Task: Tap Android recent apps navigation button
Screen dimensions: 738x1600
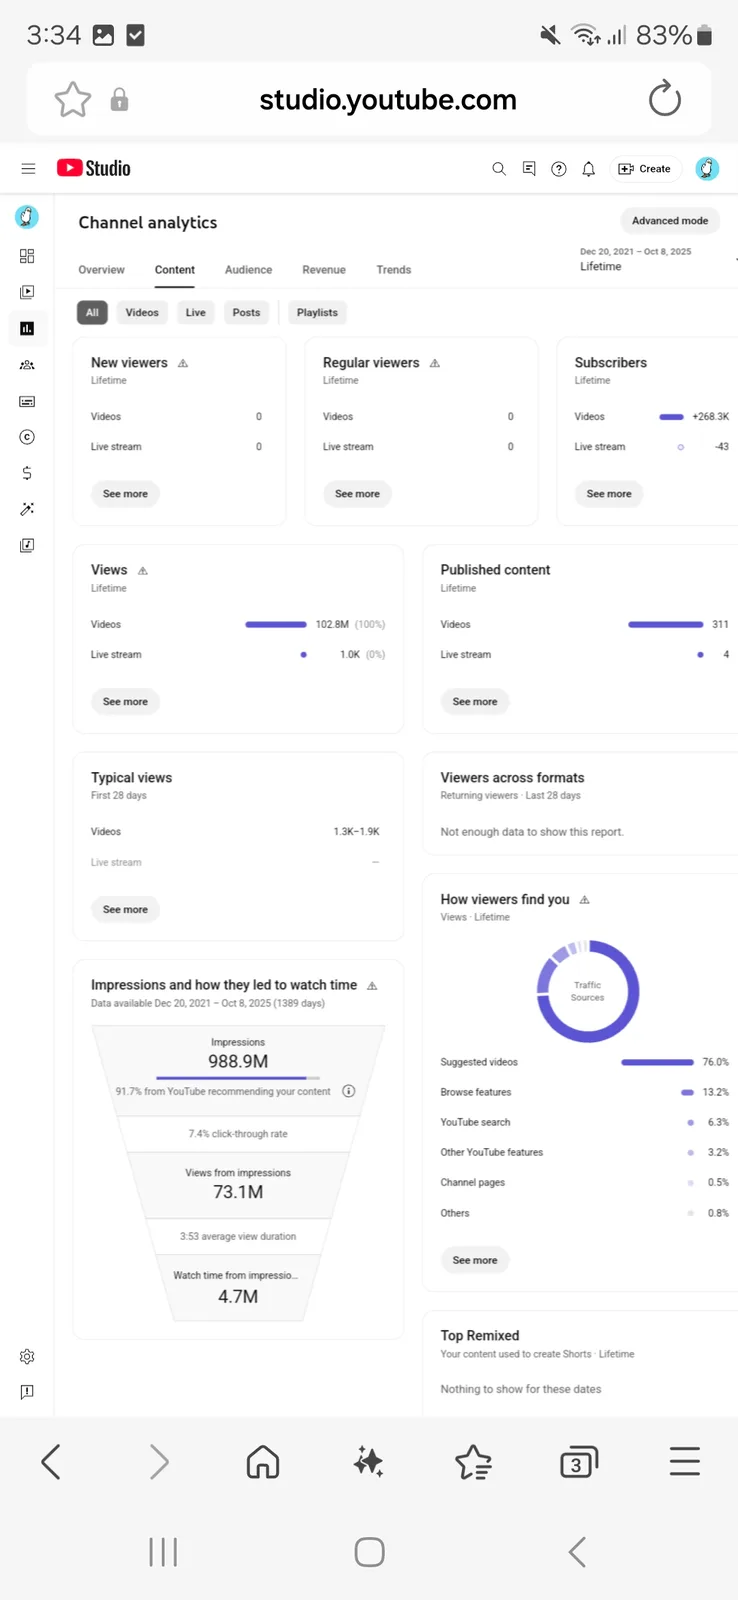Action: [x=163, y=1552]
